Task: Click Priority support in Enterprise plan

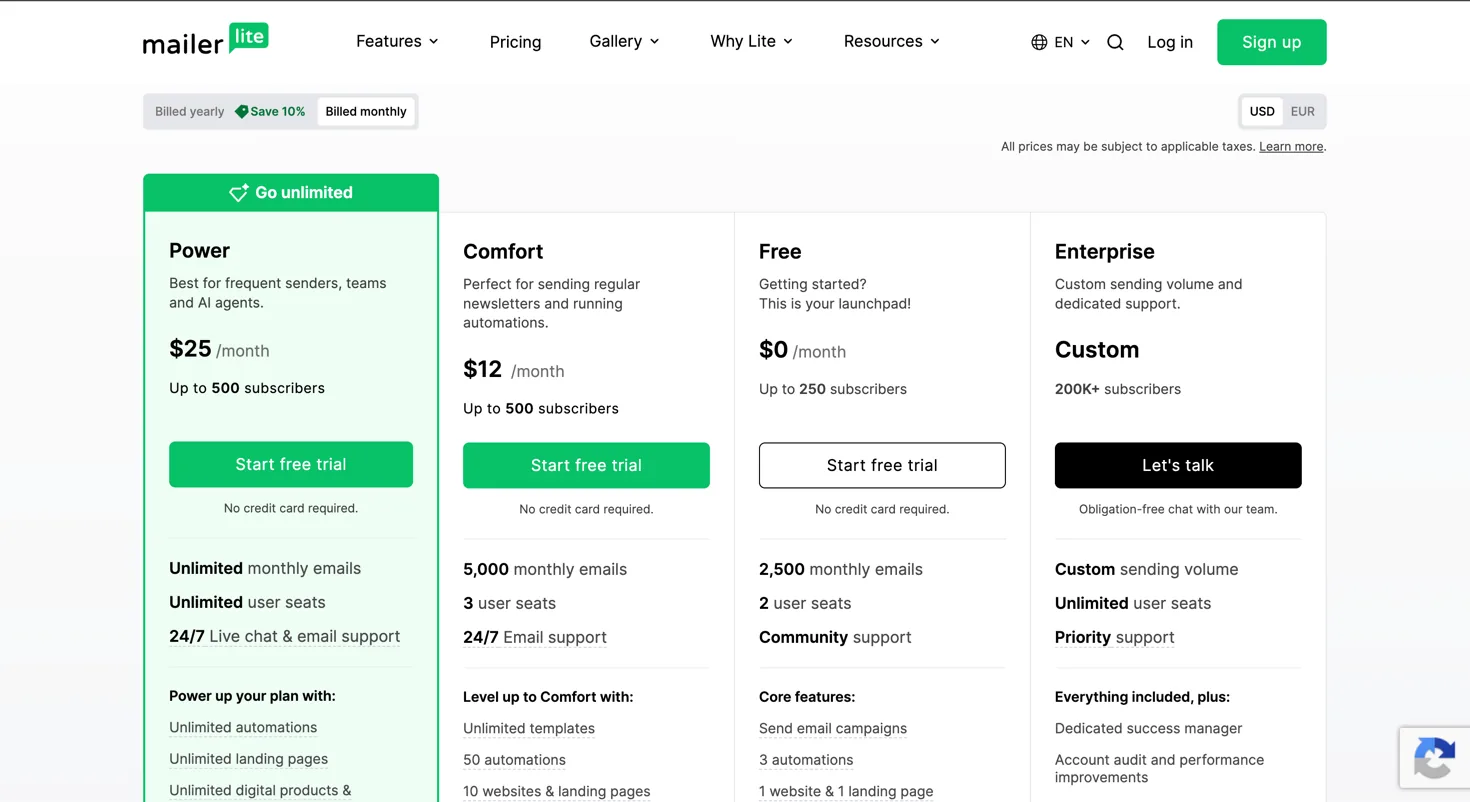Action: (1114, 637)
